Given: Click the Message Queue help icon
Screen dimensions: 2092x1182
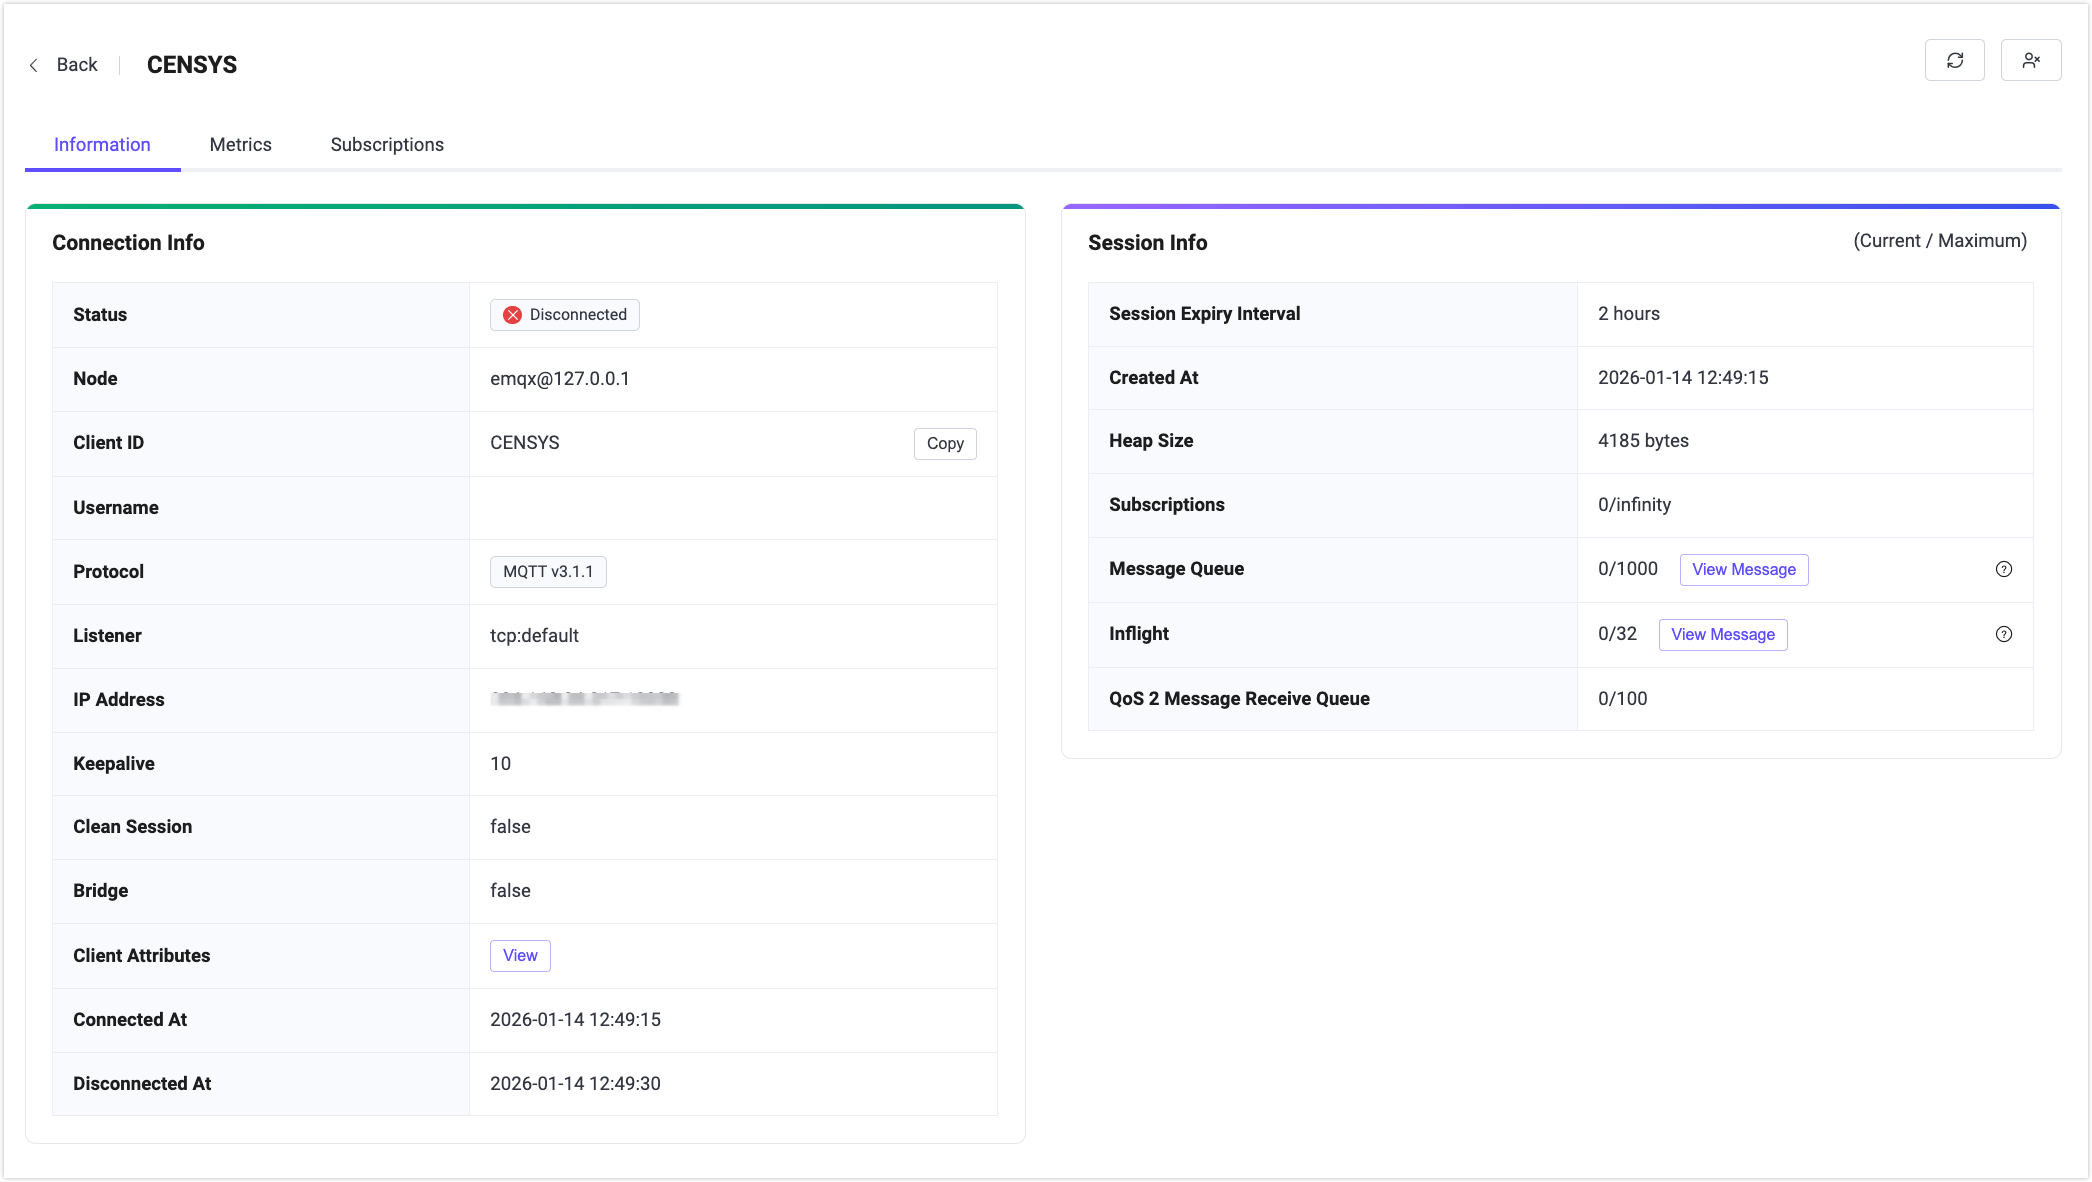Looking at the screenshot, I should pyautogui.click(x=2003, y=569).
